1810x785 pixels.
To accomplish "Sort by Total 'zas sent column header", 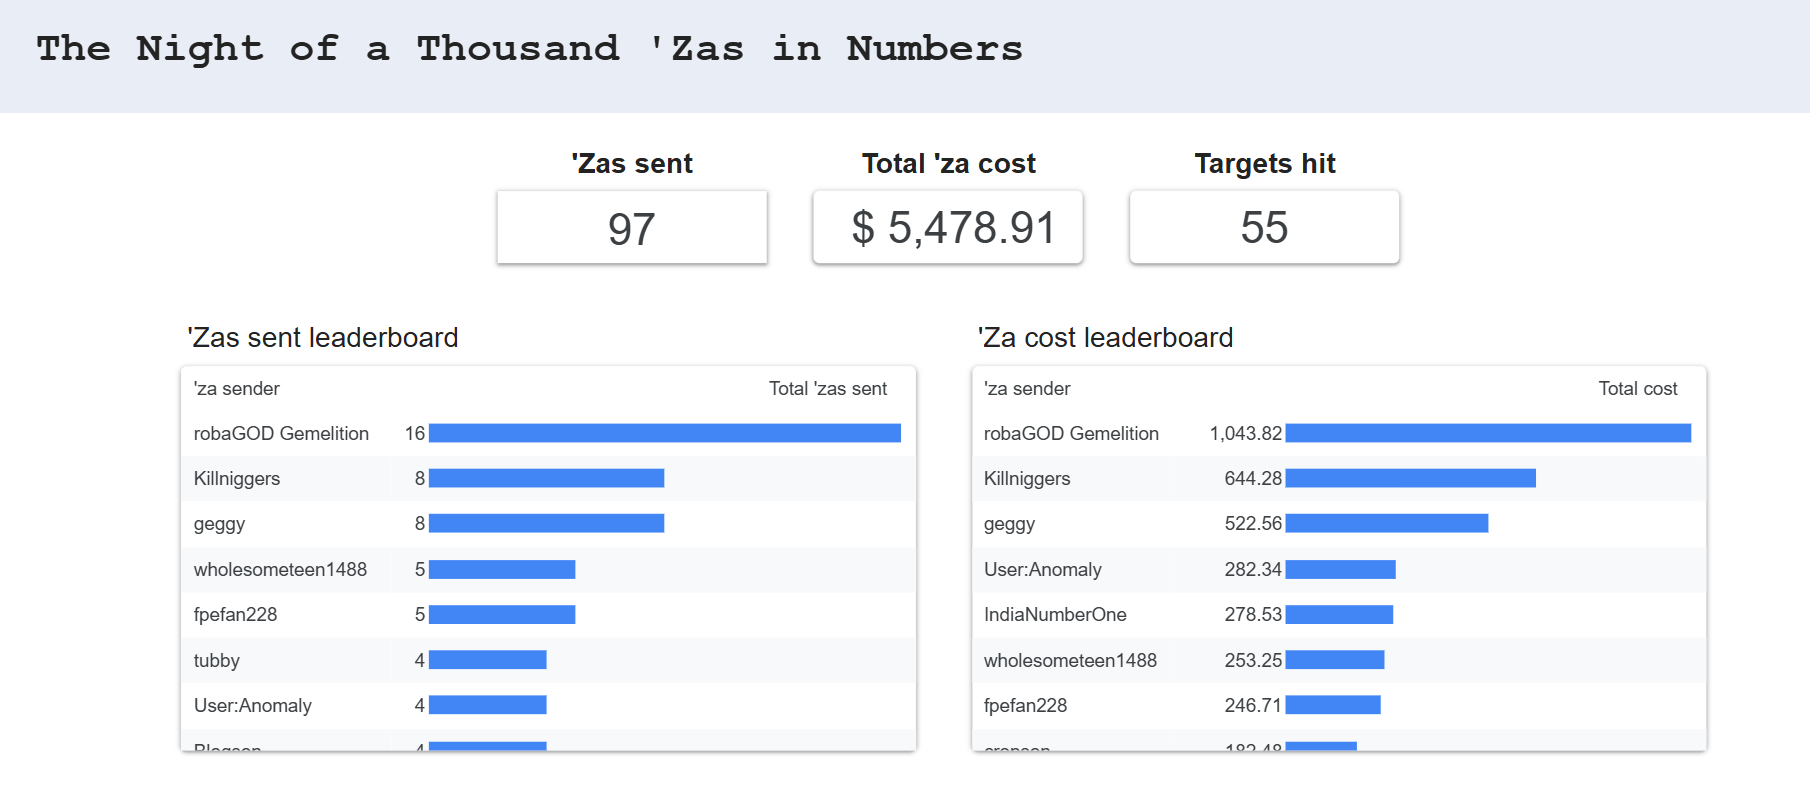I will click(x=827, y=389).
